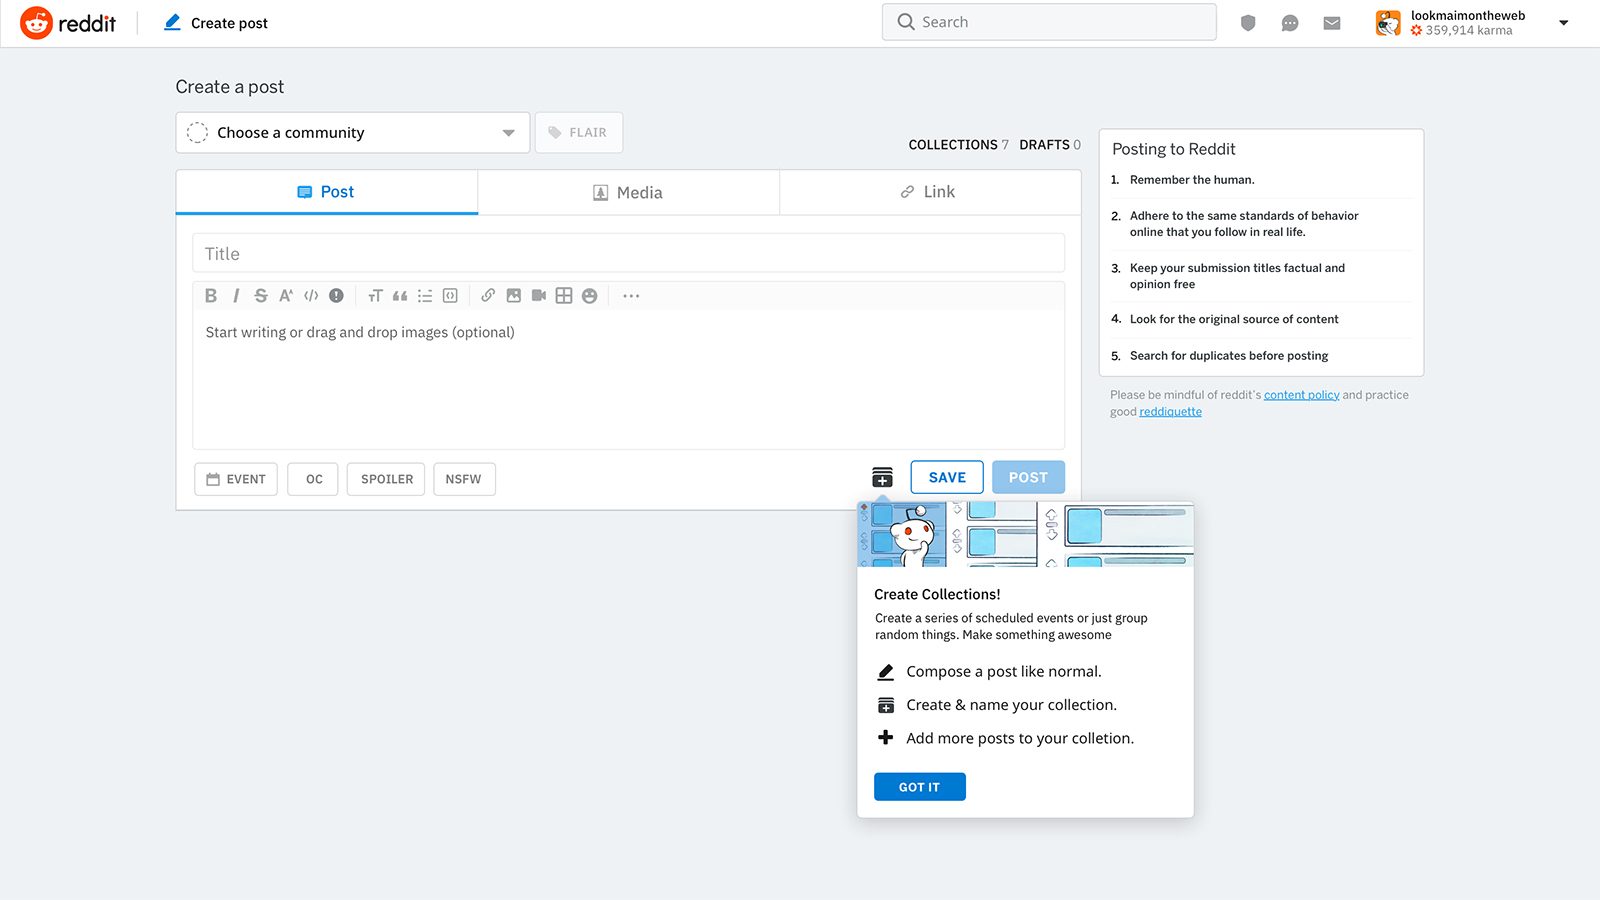
Task: Click into the post body text area
Action: coord(628,380)
